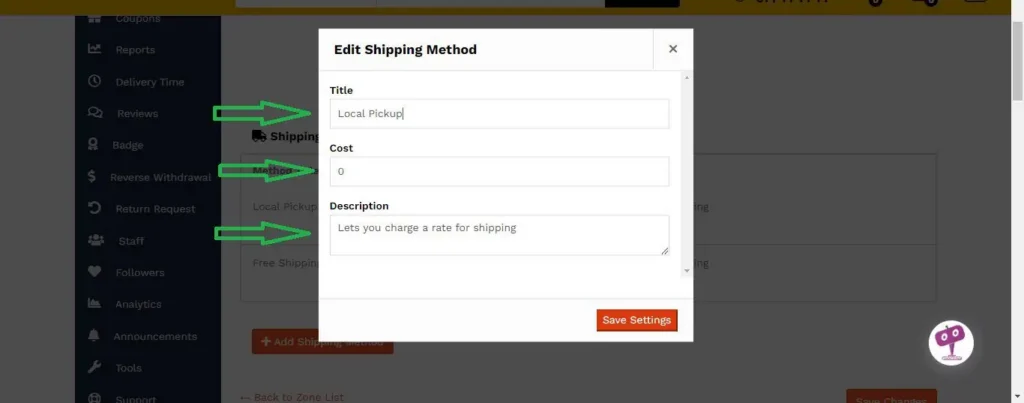Open the purple chatbot widget
This screenshot has height=403, width=1024.
pos(950,341)
